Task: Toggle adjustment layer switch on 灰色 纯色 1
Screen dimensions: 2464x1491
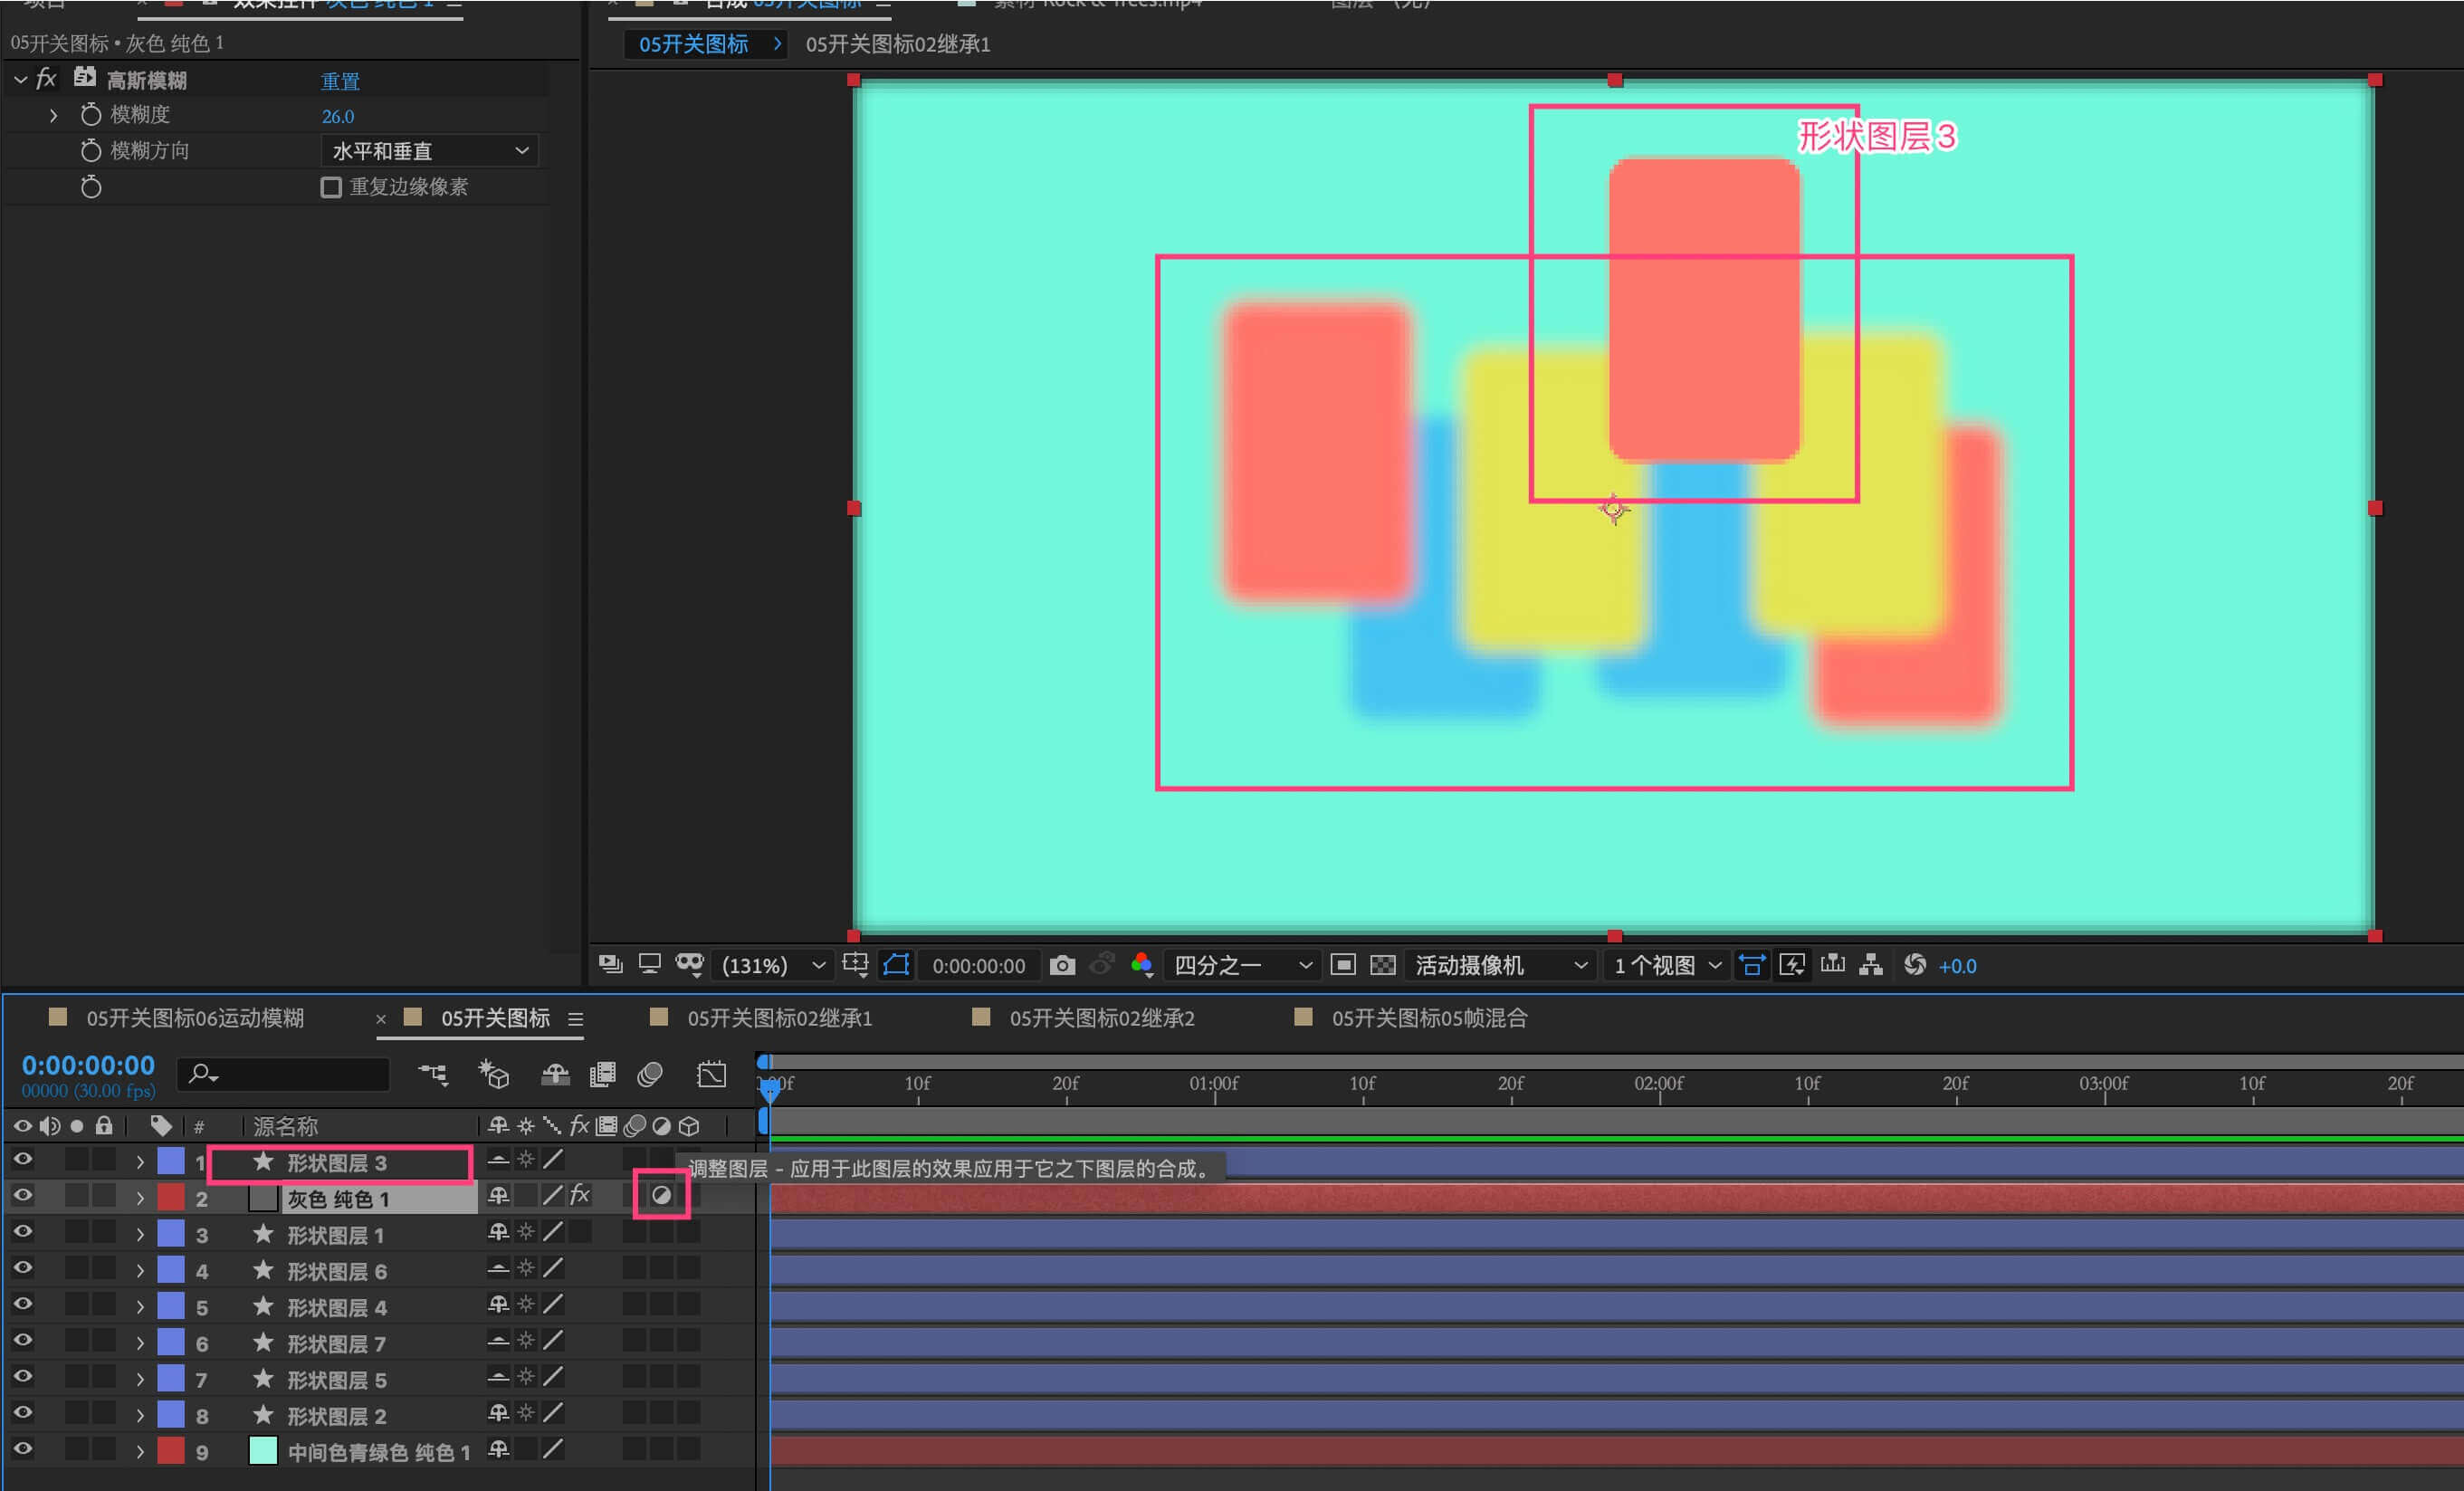Action: (x=661, y=1195)
